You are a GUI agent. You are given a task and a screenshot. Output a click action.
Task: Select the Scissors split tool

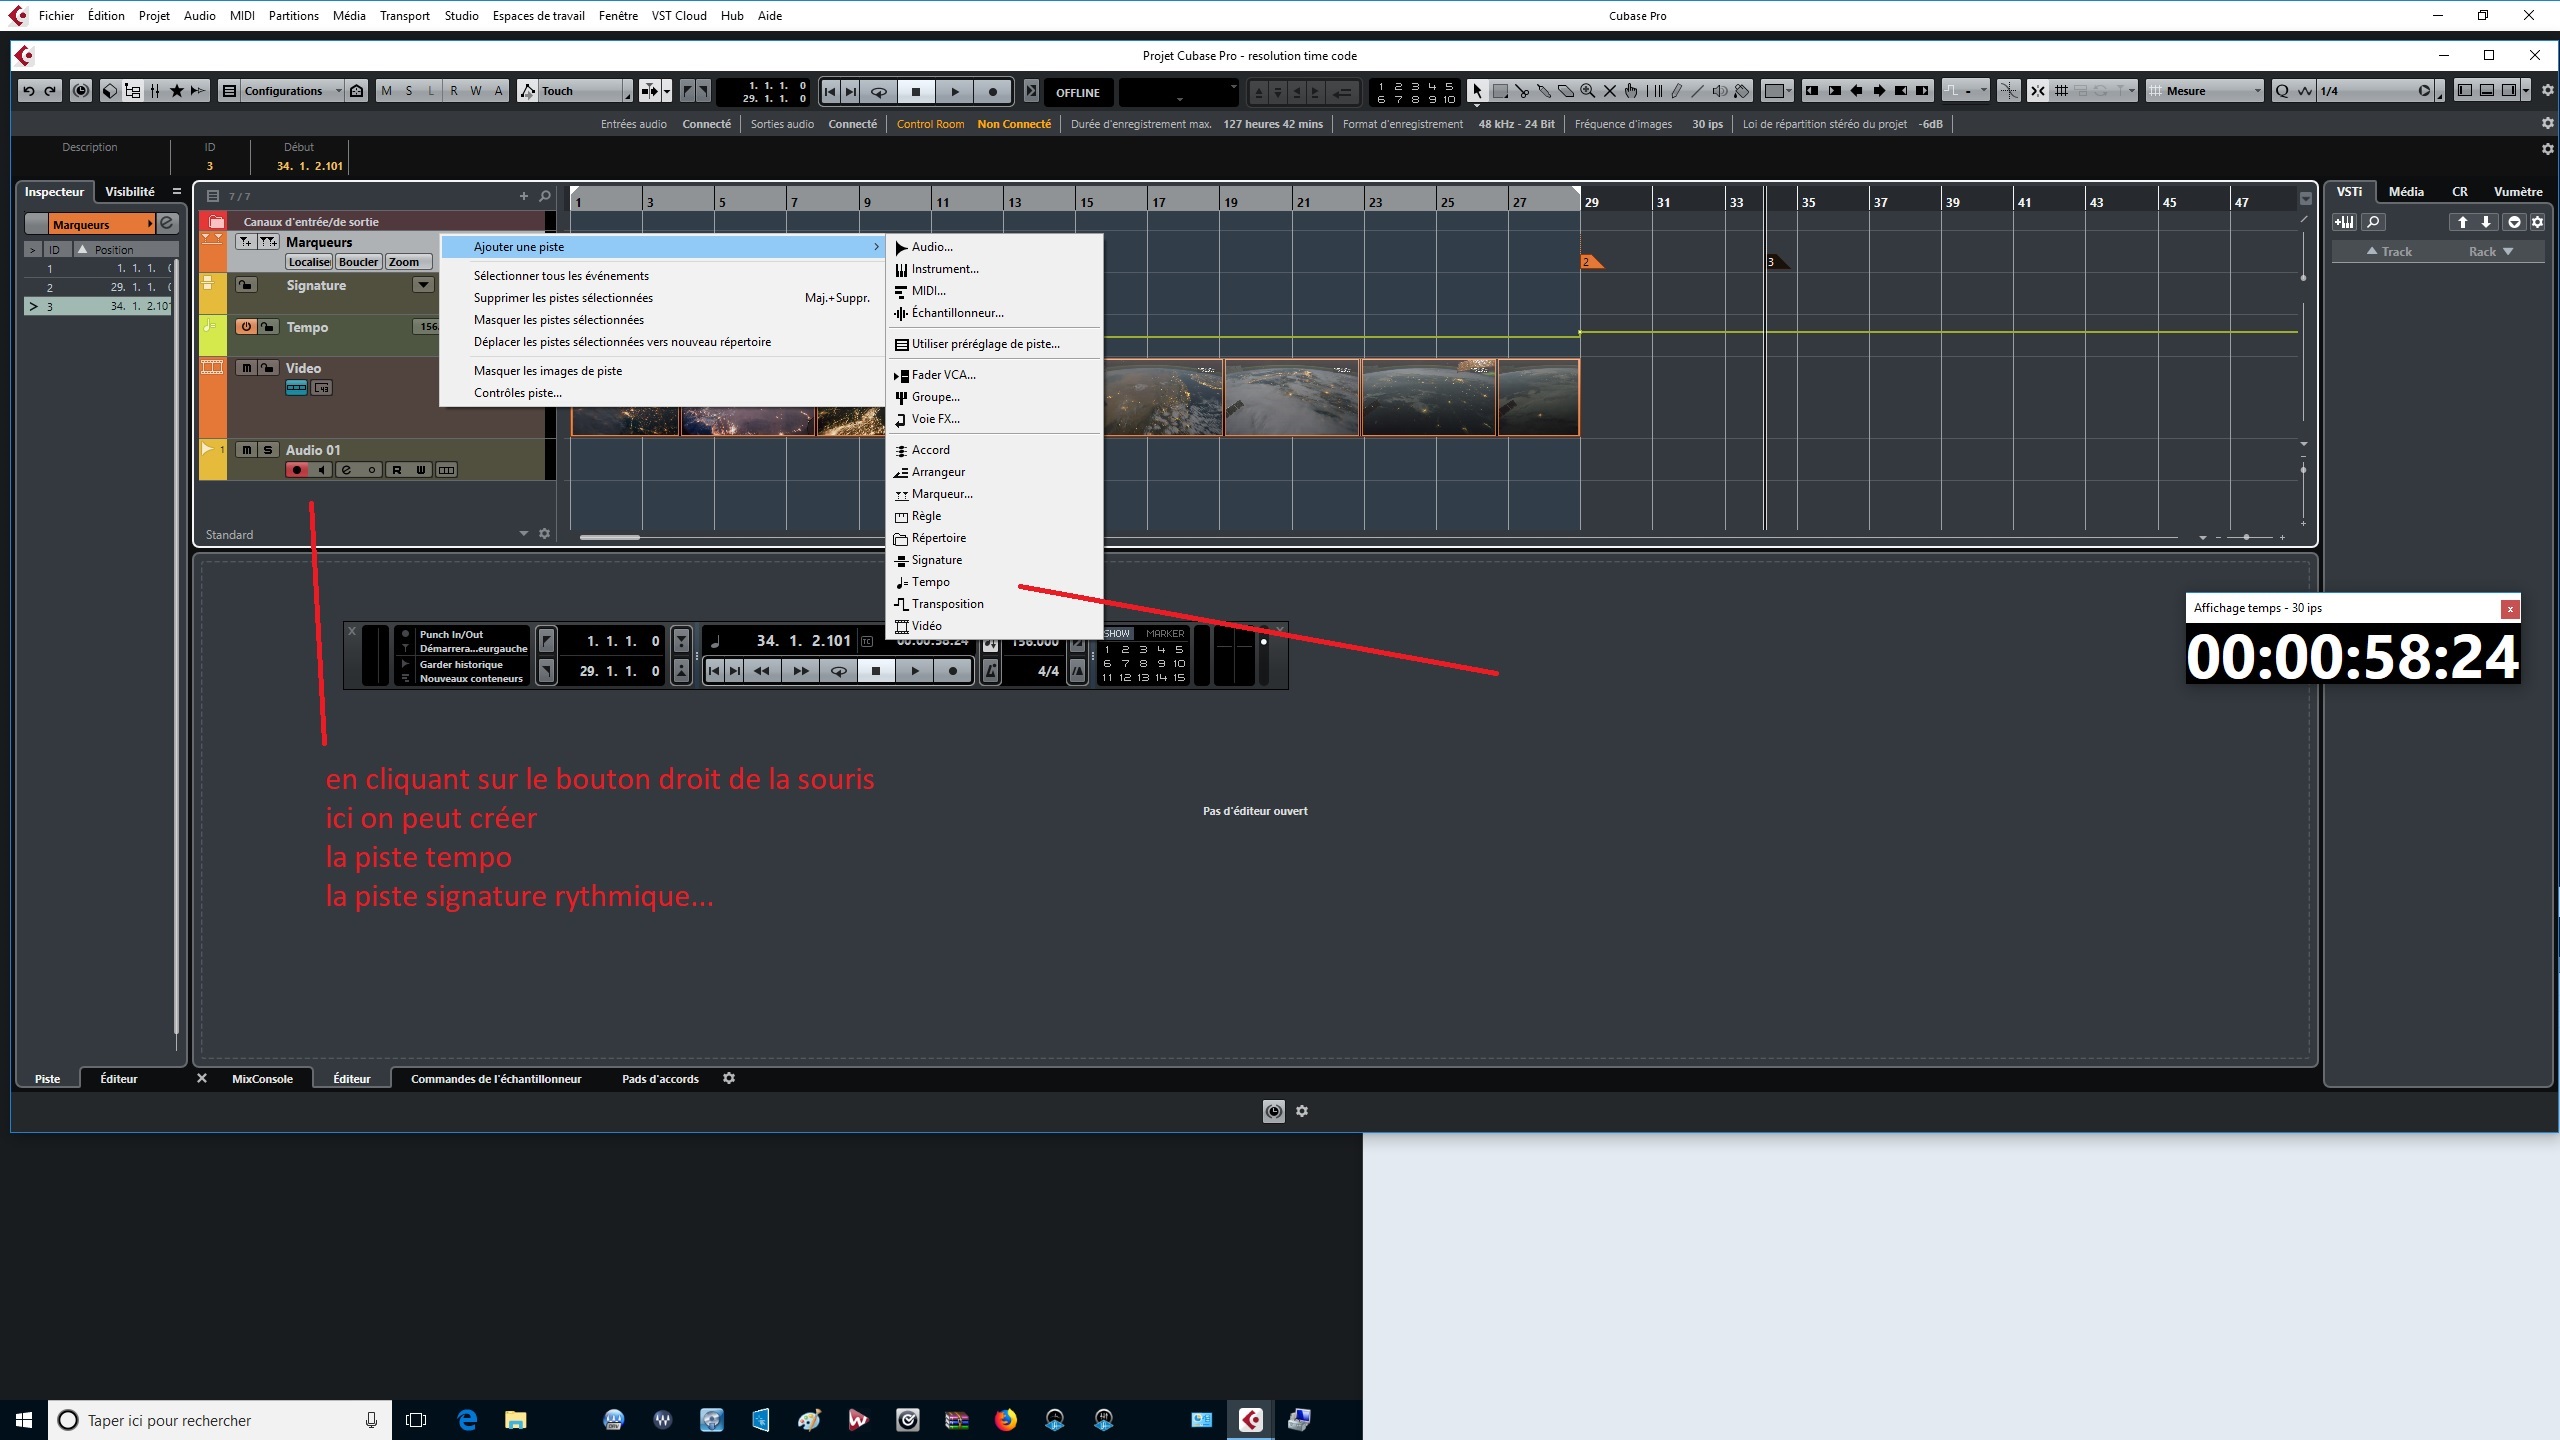pyautogui.click(x=1522, y=91)
